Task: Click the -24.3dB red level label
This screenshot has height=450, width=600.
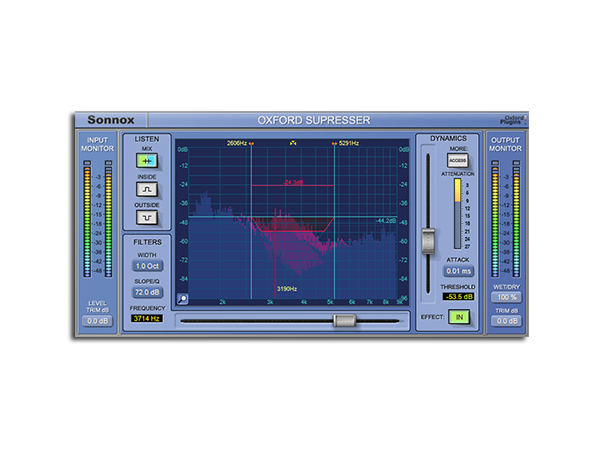Action: [x=293, y=182]
